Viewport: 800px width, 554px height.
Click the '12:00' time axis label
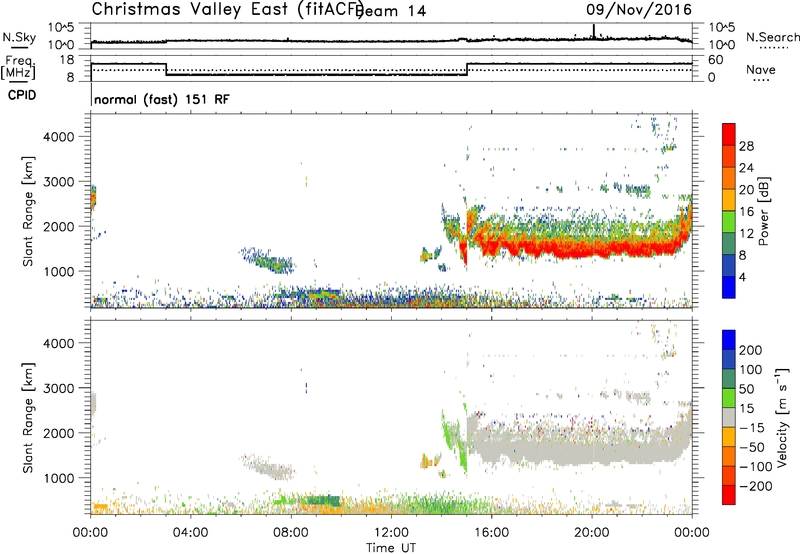(391, 533)
